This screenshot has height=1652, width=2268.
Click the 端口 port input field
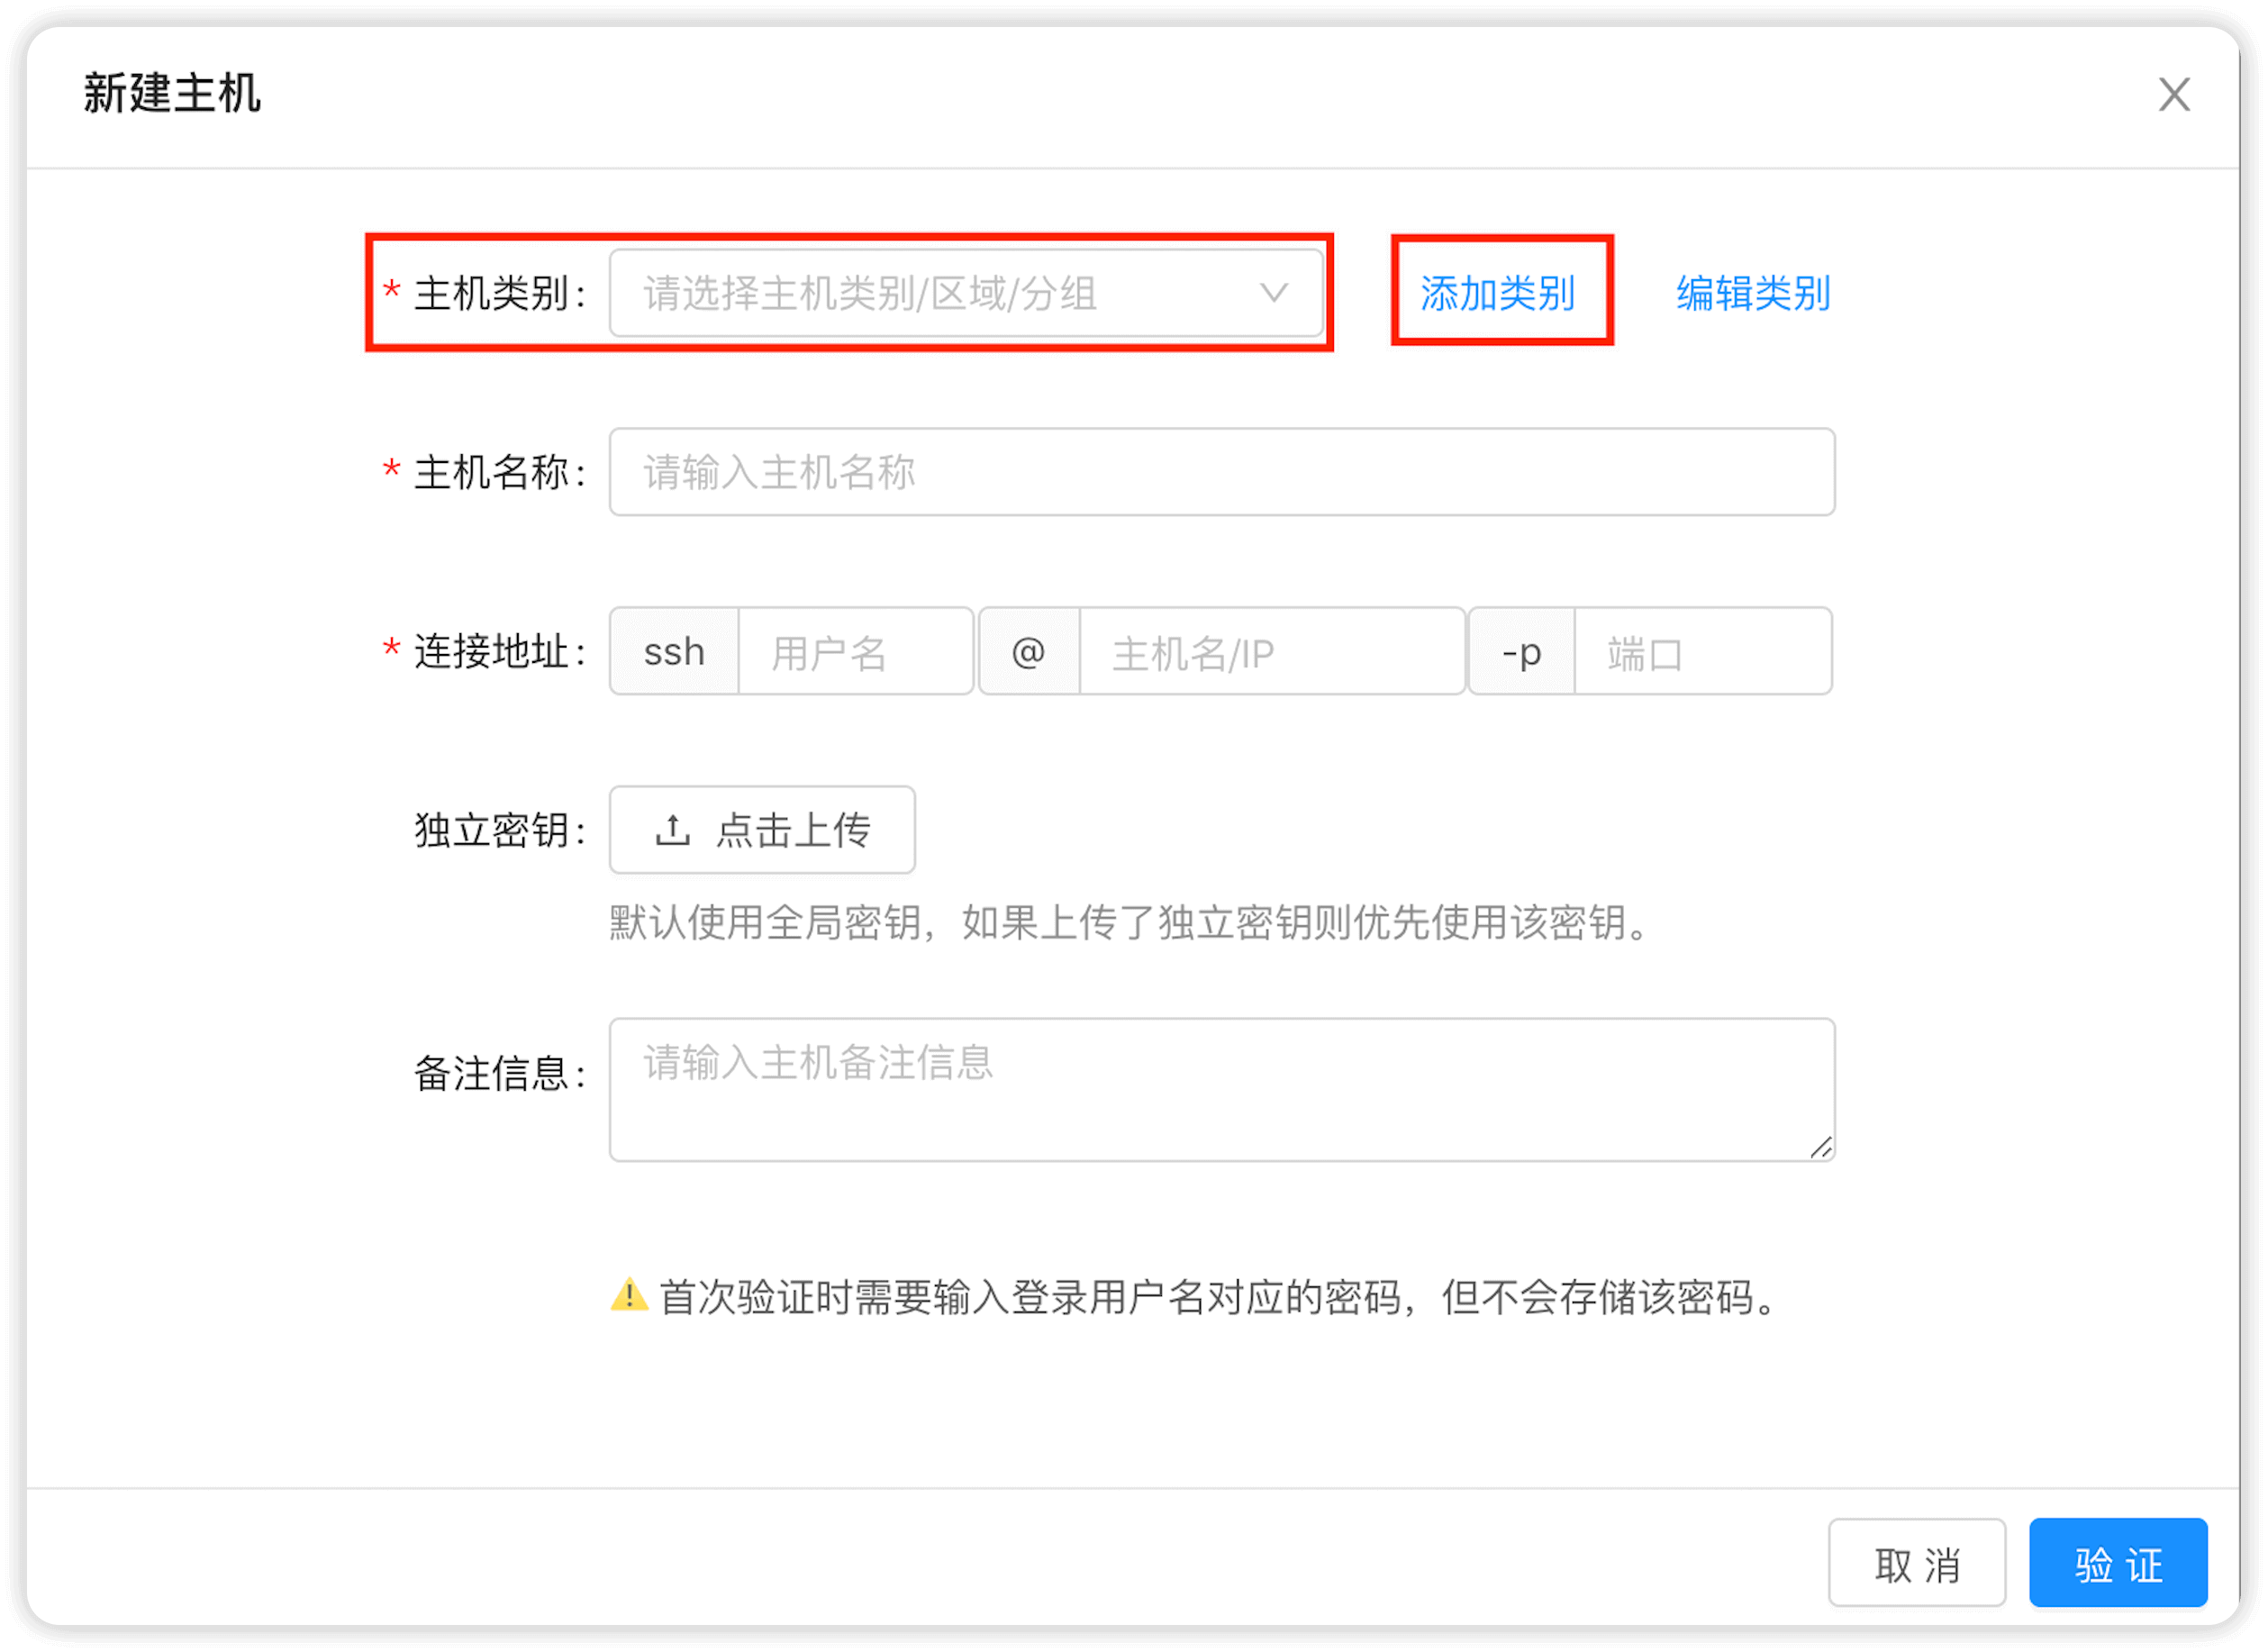click(1702, 652)
